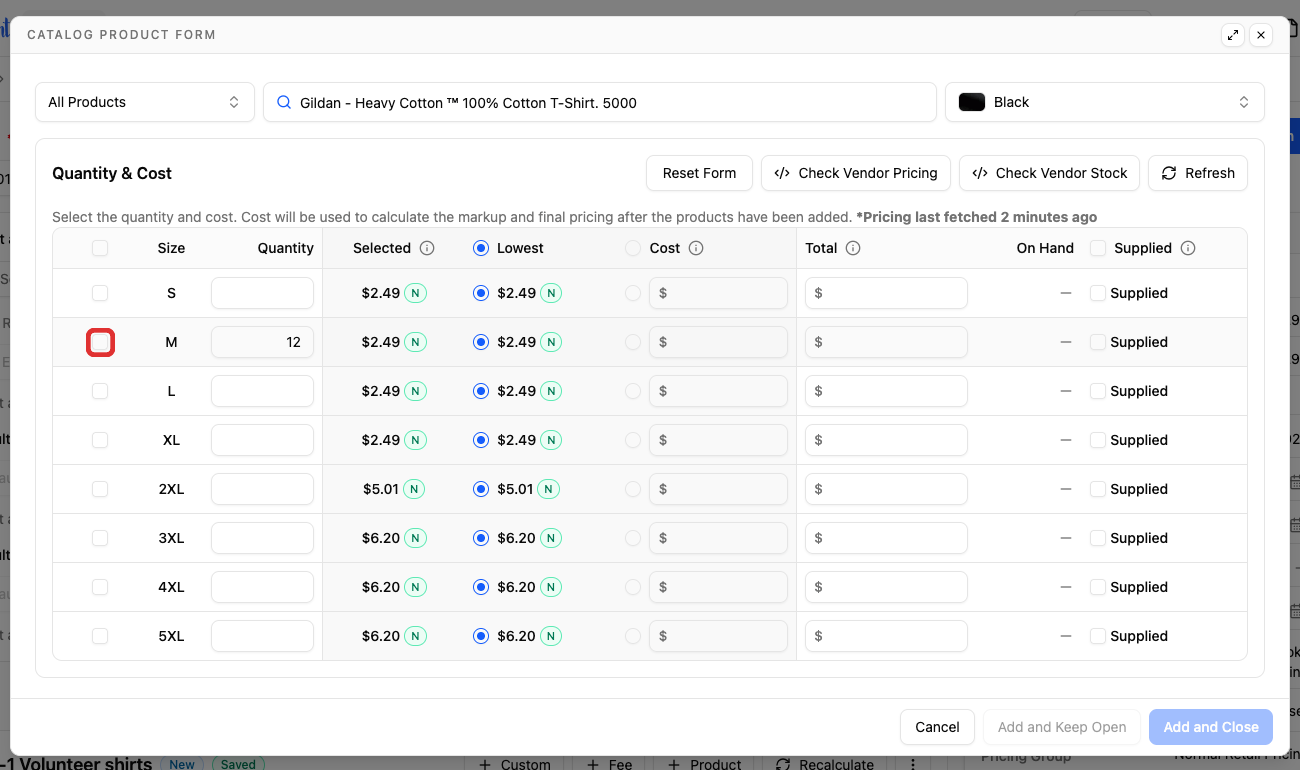The height and width of the screenshot is (770, 1300).
Task: Click the Cancel button
Action: click(937, 727)
